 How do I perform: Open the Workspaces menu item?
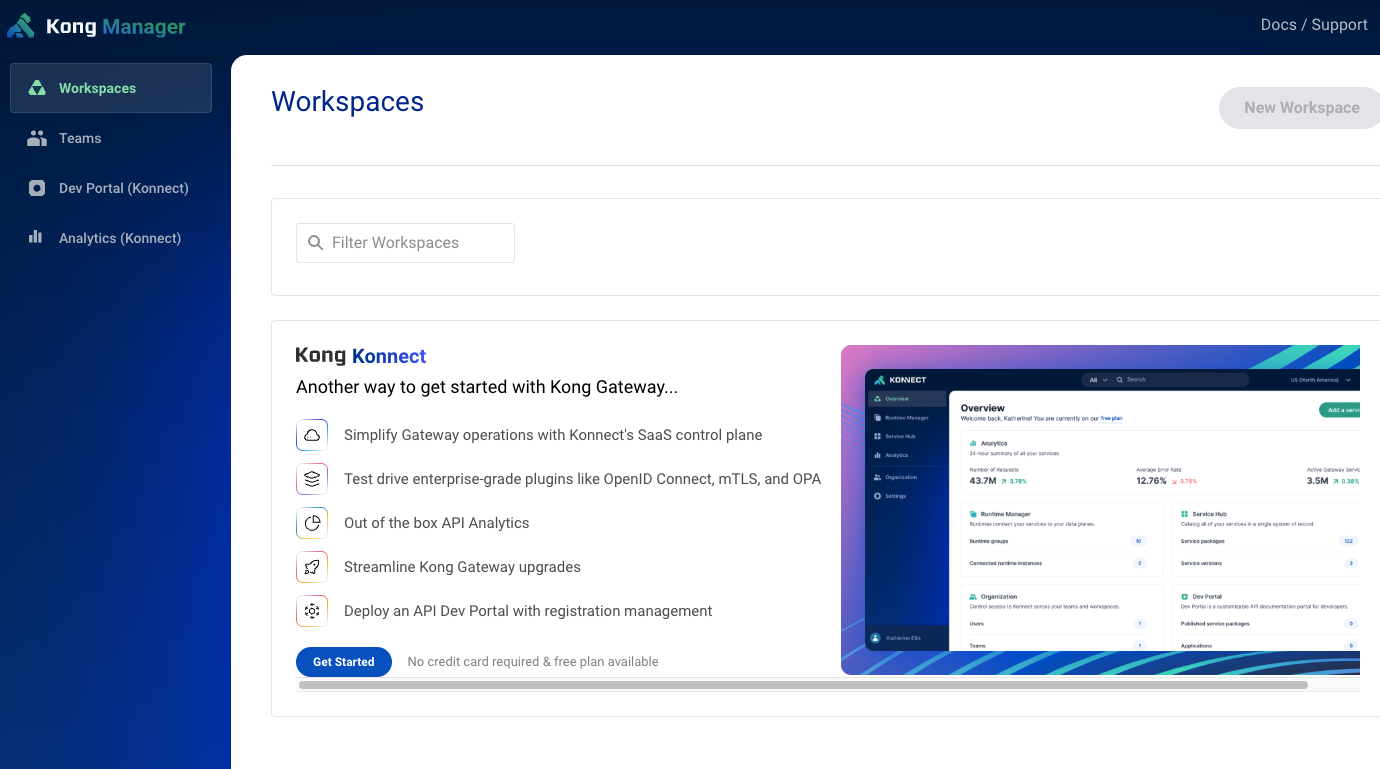point(111,88)
